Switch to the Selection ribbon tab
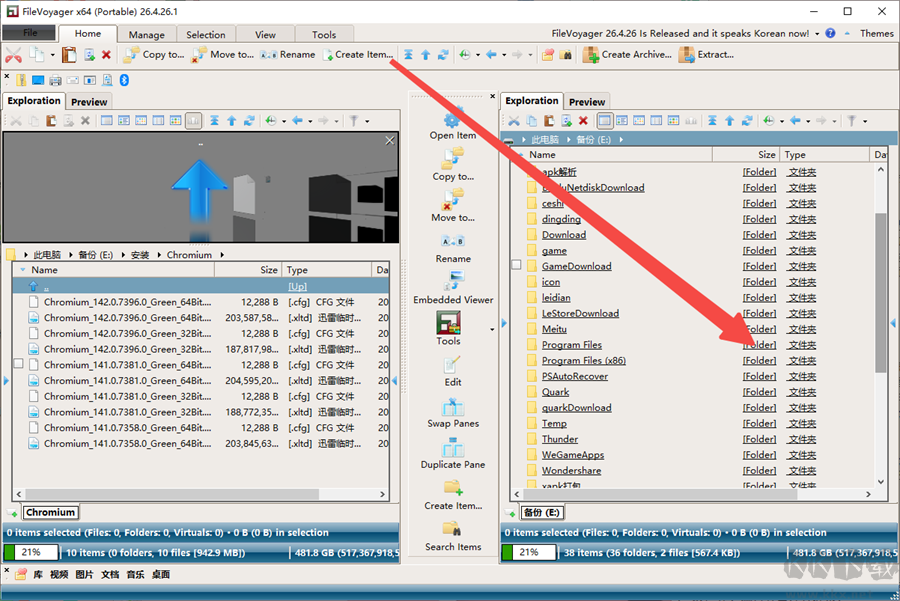The image size is (900, 601). point(205,34)
